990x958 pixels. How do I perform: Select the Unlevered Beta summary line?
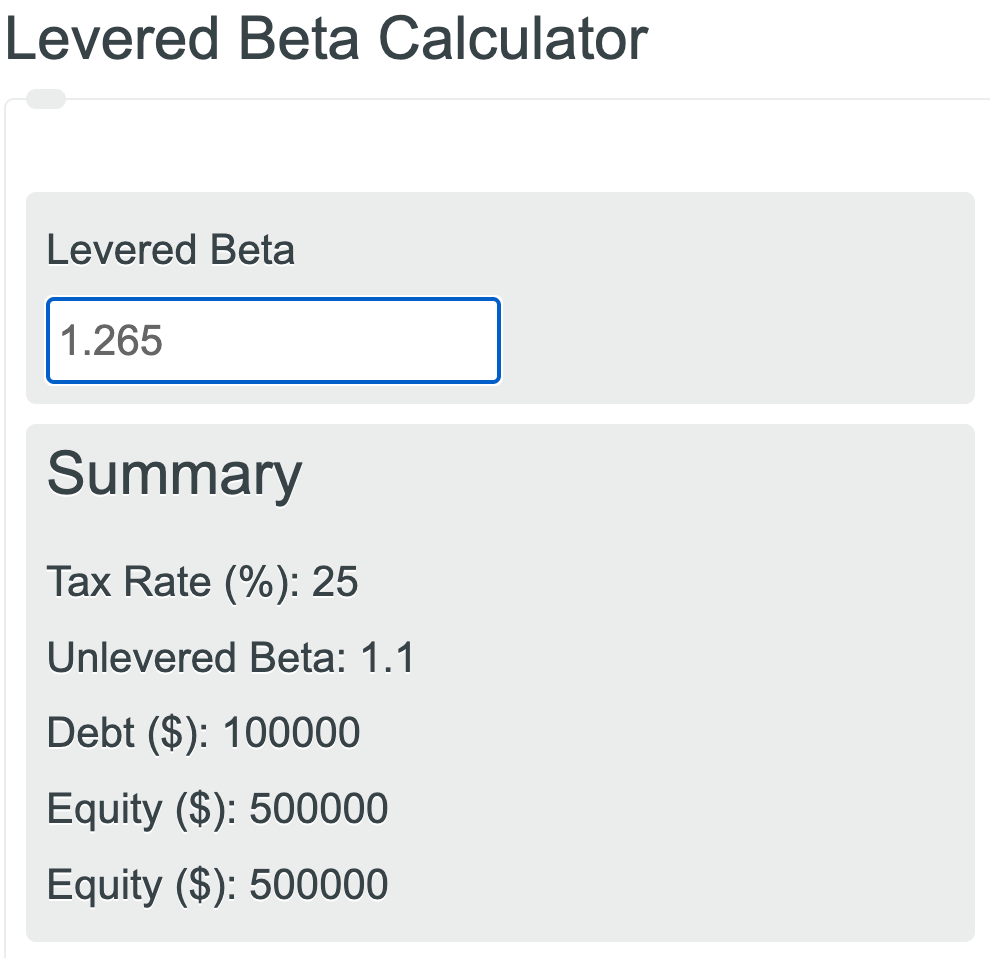click(230, 658)
